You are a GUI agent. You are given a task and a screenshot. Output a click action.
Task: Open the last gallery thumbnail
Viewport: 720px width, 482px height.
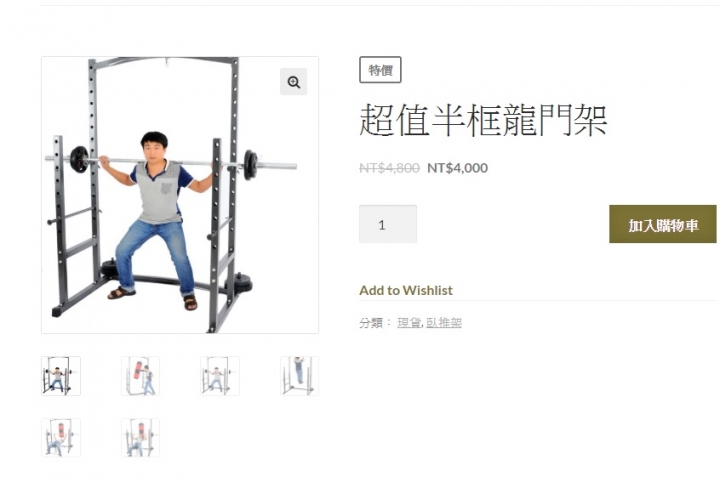141,438
